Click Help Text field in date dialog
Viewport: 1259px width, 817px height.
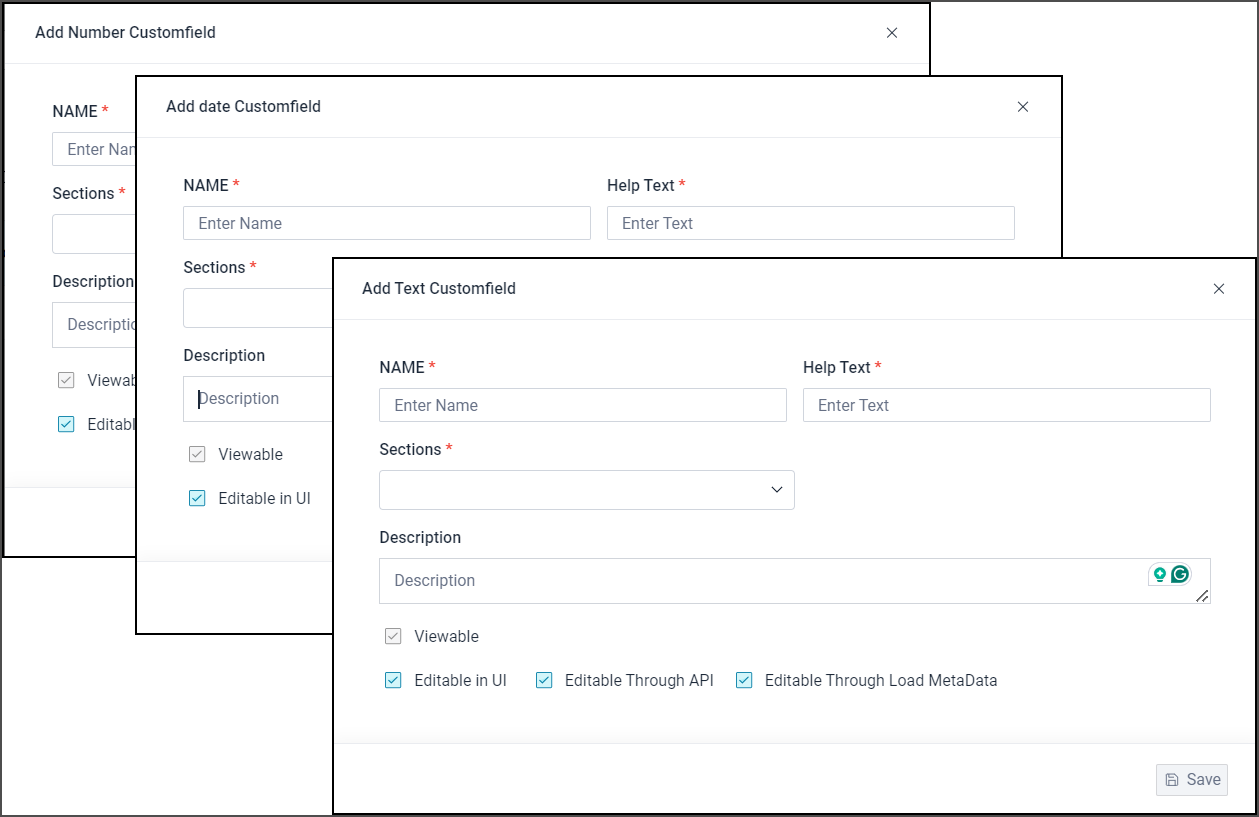coord(810,223)
